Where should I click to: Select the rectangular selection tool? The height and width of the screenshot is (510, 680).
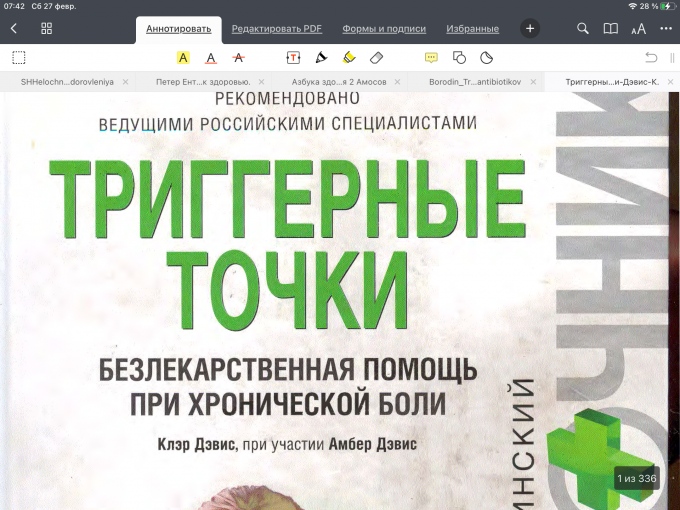(18, 58)
